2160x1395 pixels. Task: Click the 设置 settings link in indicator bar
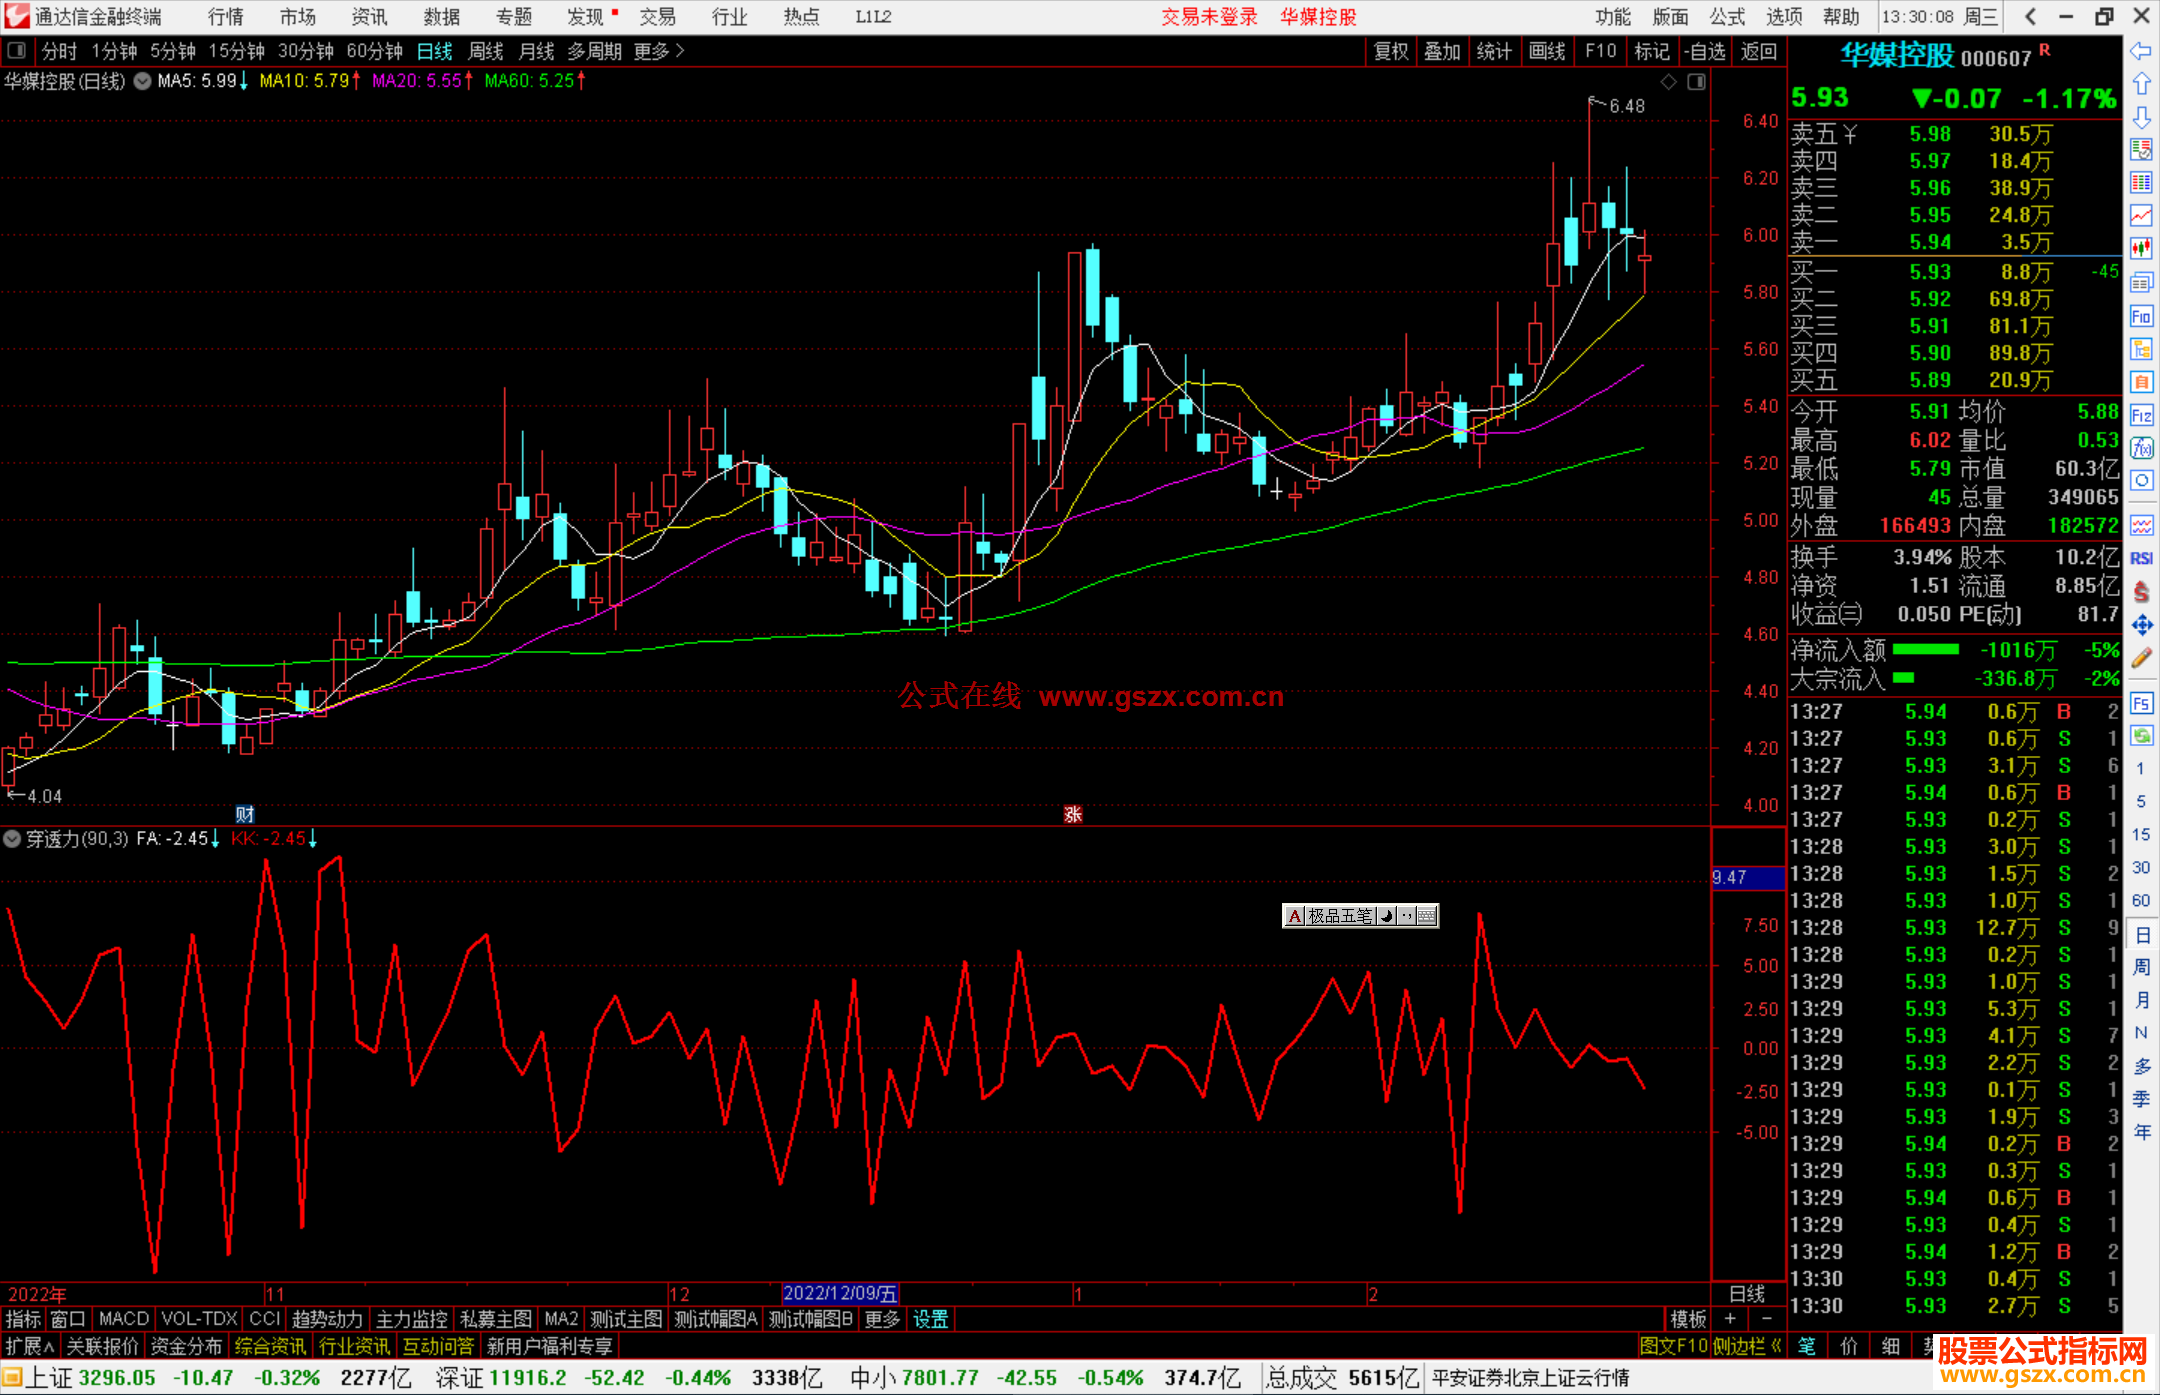click(x=930, y=1319)
